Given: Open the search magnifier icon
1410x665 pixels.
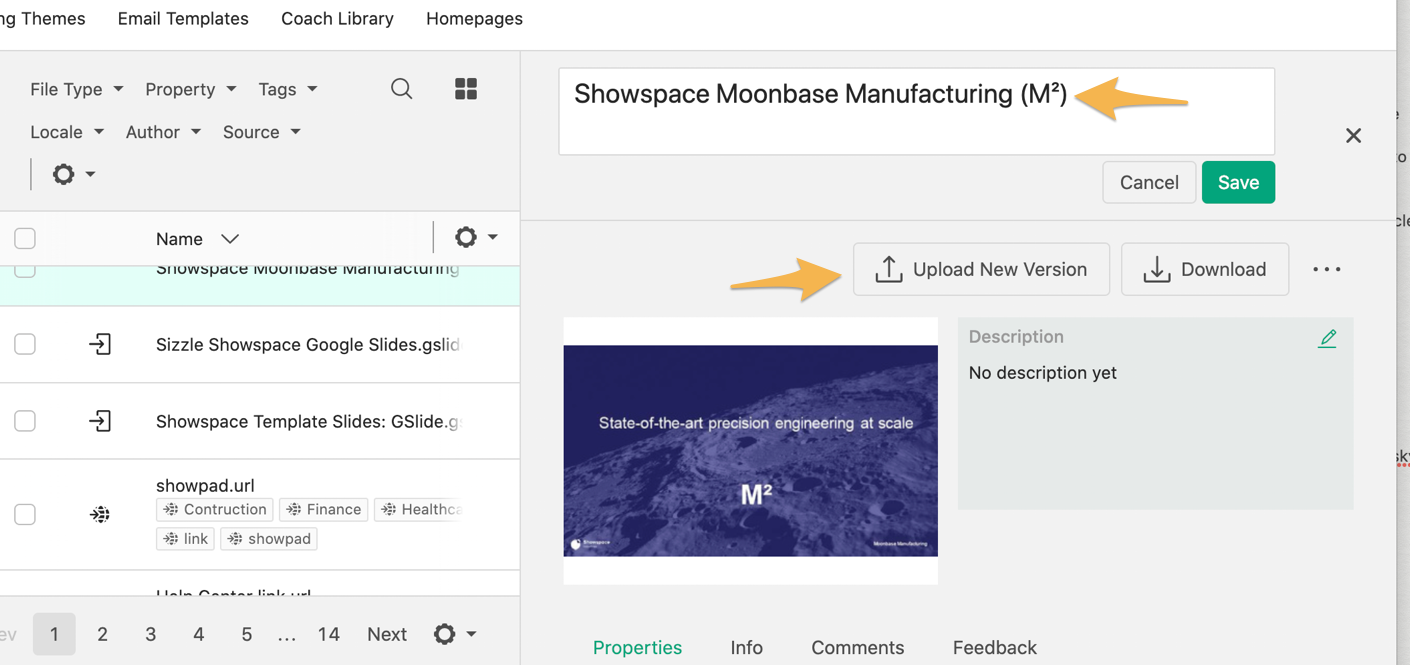Looking at the screenshot, I should click(401, 89).
